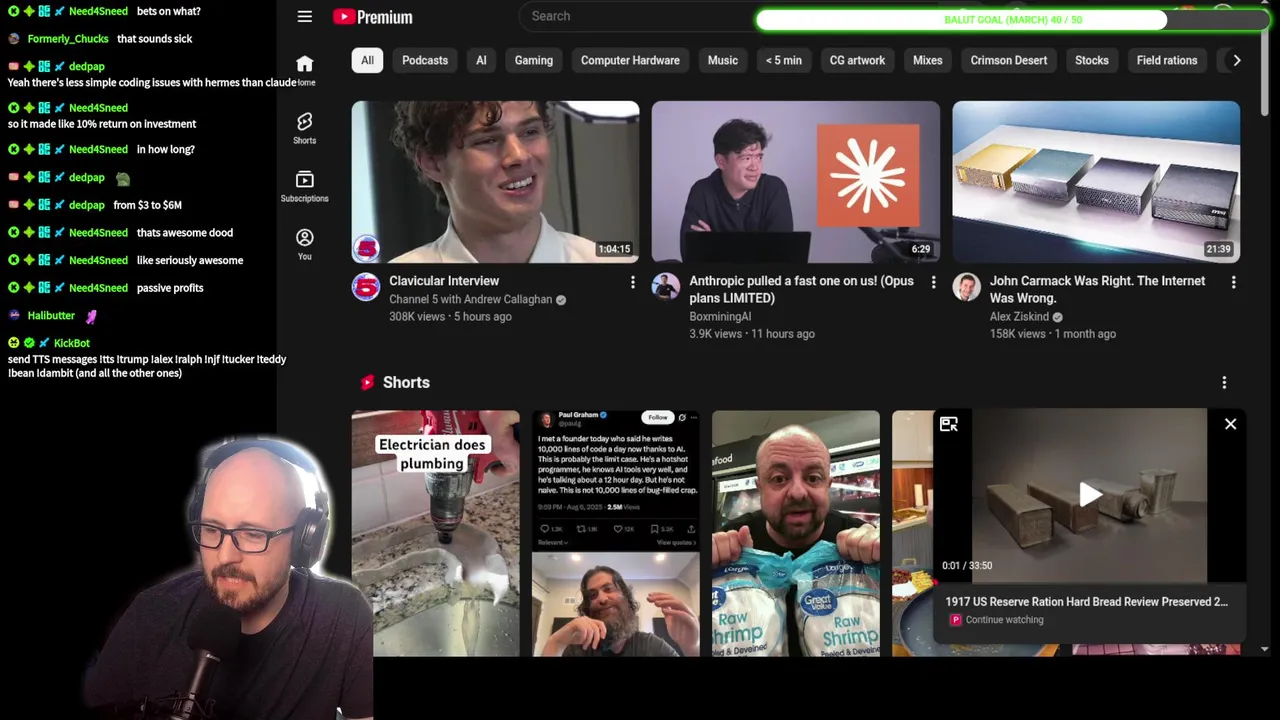The width and height of the screenshot is (1280, 720).
Task: Open John Carmack Was Right title
Action: (x=1097, y=289)
